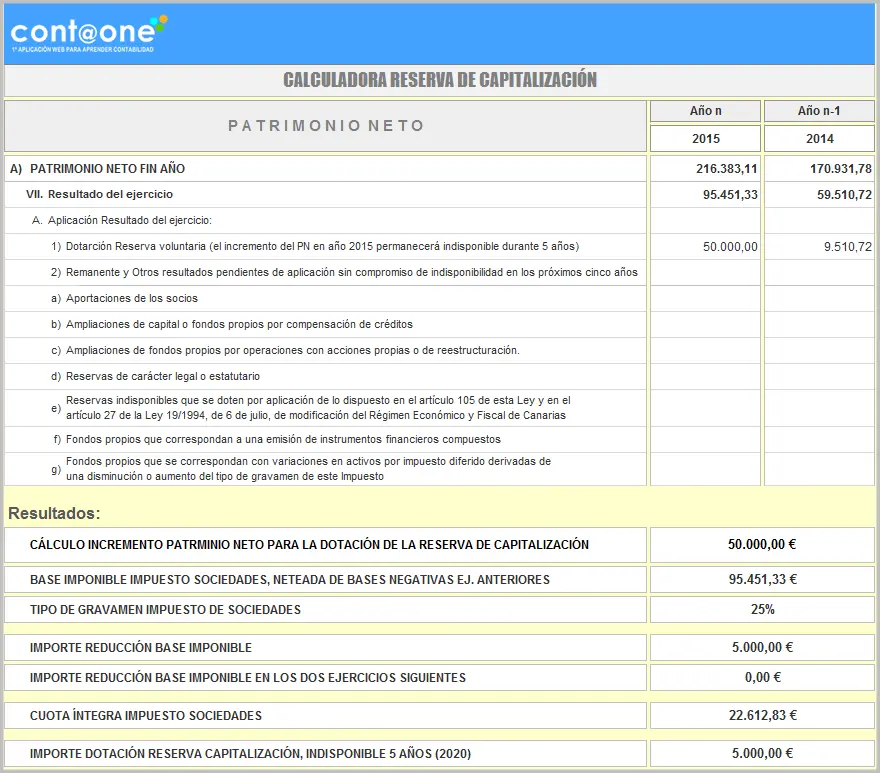Click 2015 cell for Aportaciones de los socios
880x773 pixels.
point(705,298)
